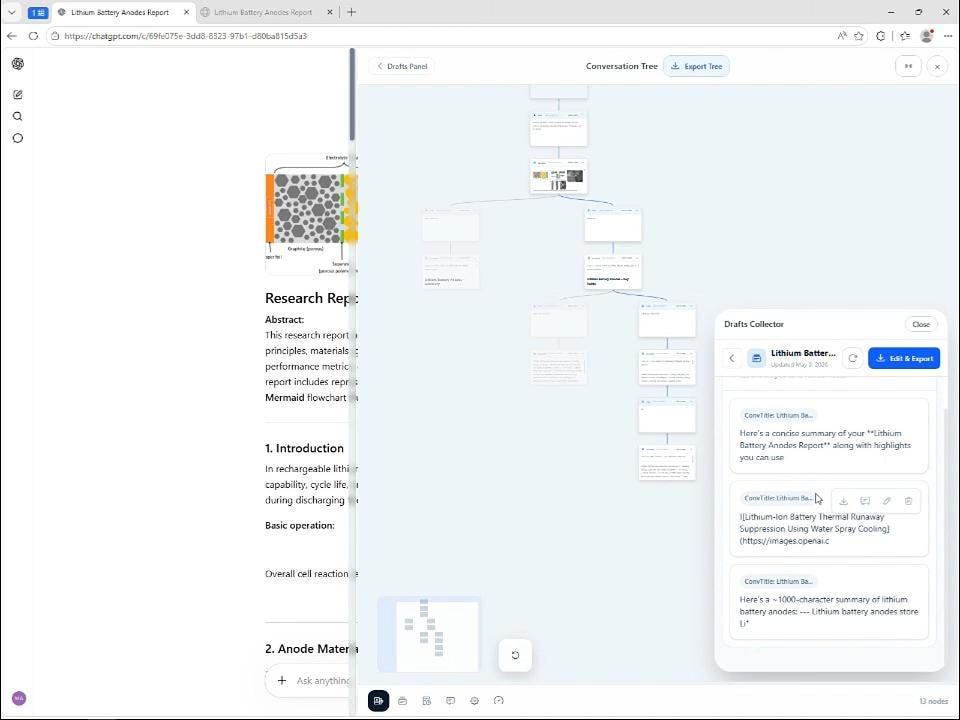Click the address bar URL
The width and height of the screenshot is (960, 720).
pyautogui.click(x=186, y=36)
